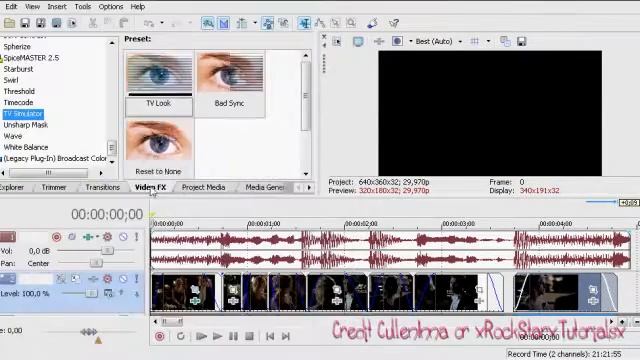Screen dimensions: 640x360
Task: Switch to the Transitions tab
Action: tap(102, 187)
